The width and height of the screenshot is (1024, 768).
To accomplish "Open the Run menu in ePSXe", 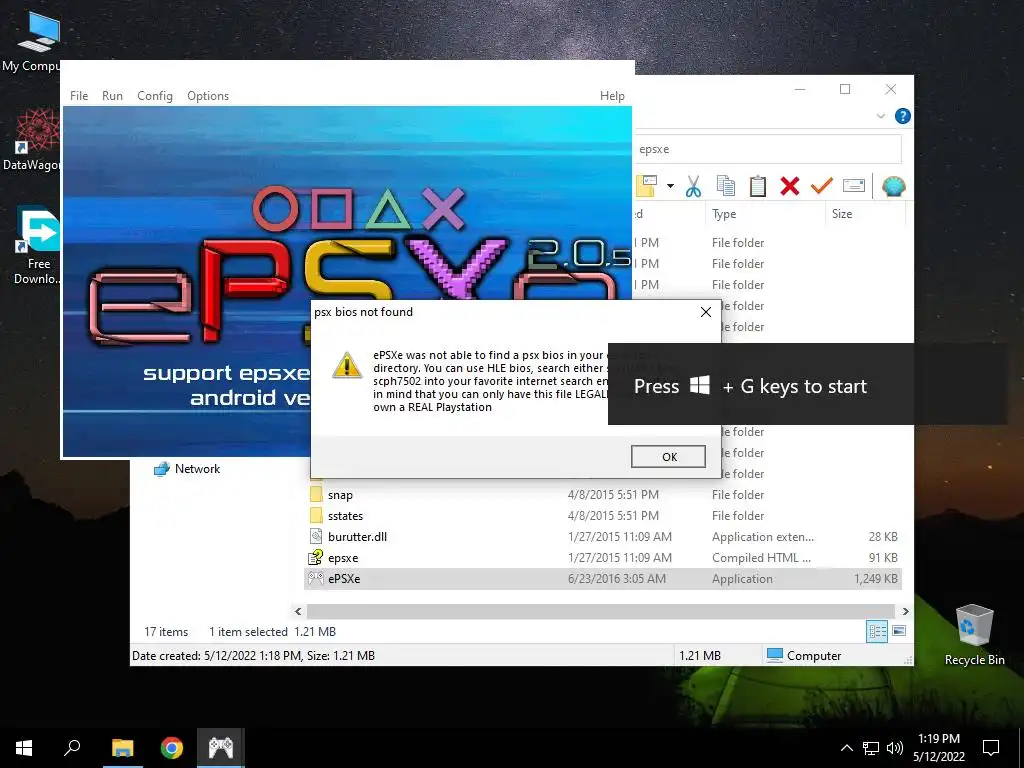I will pos(112,96).
